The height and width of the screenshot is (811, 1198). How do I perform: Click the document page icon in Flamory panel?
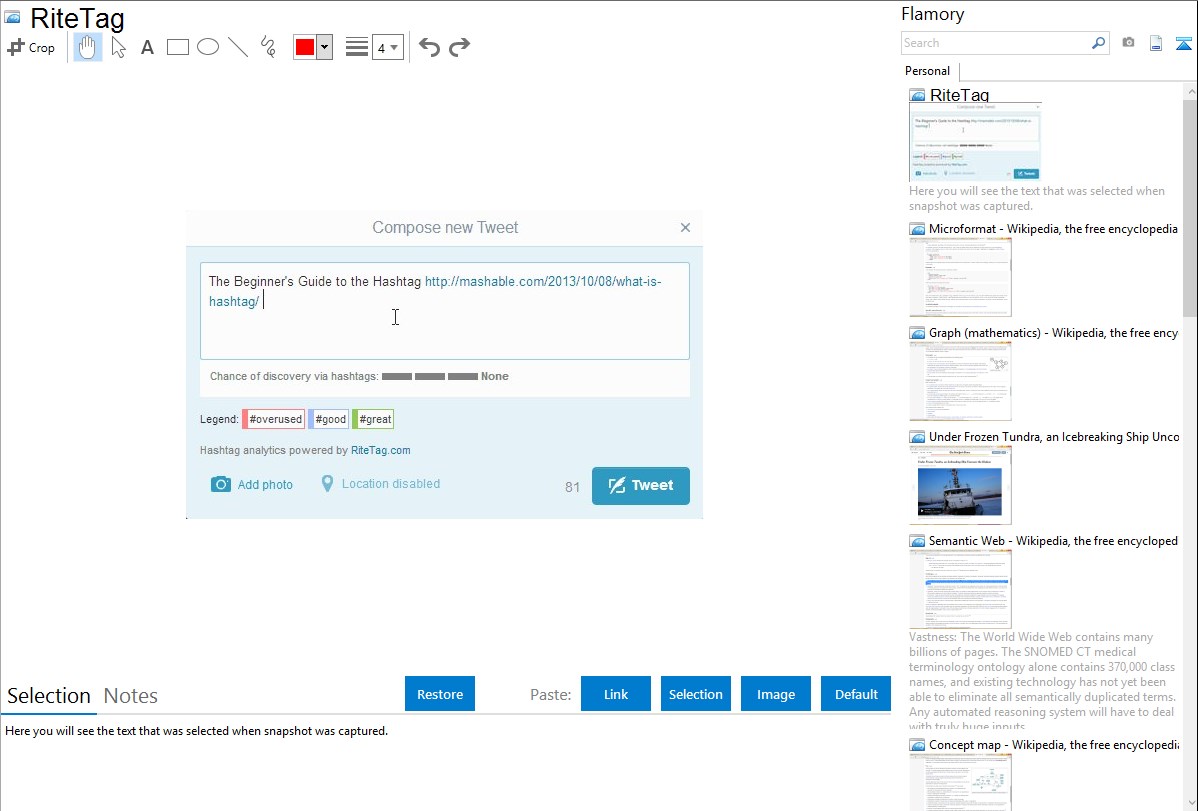(1156, 43)
